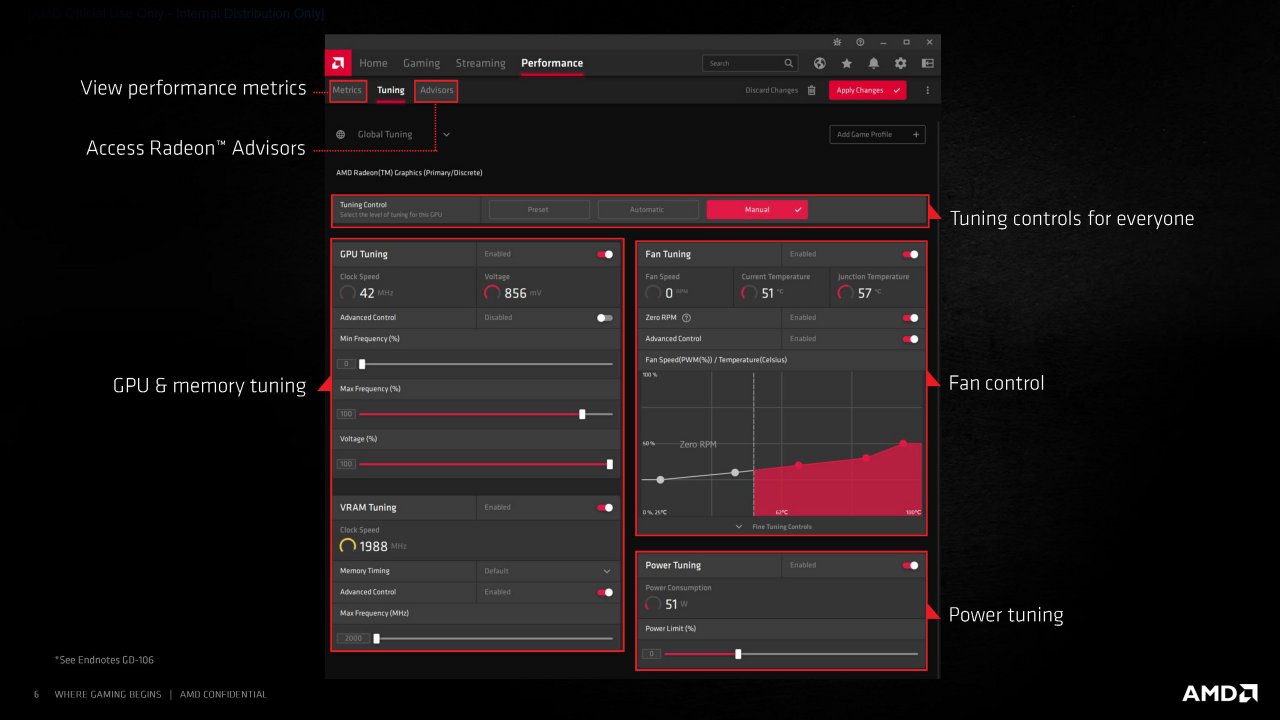
Task: Open favorites star icon
Action: point(847,63)
